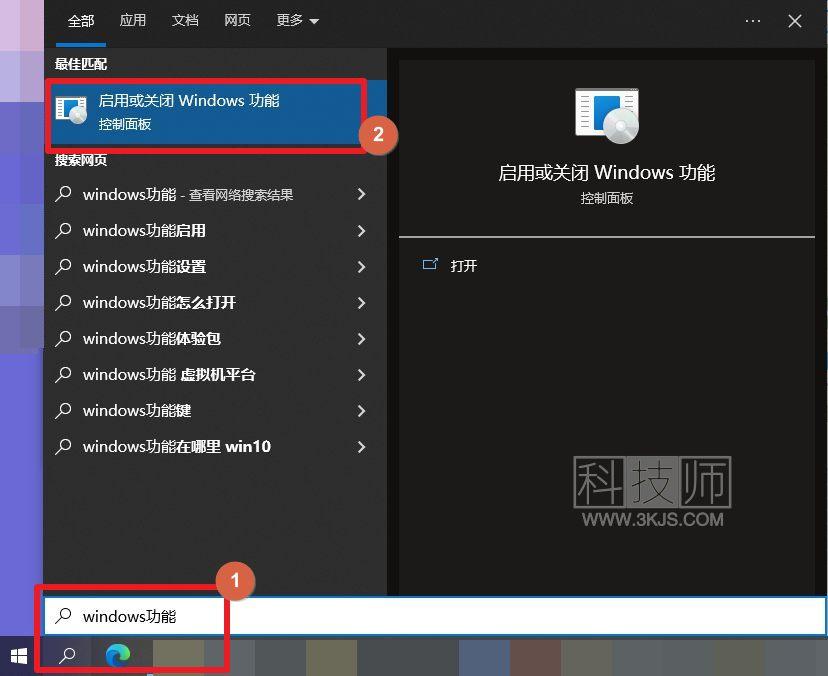Expand arrow for windows功能启用
The width and height of the screenshot is (828, 676).
tap(361, 231)
